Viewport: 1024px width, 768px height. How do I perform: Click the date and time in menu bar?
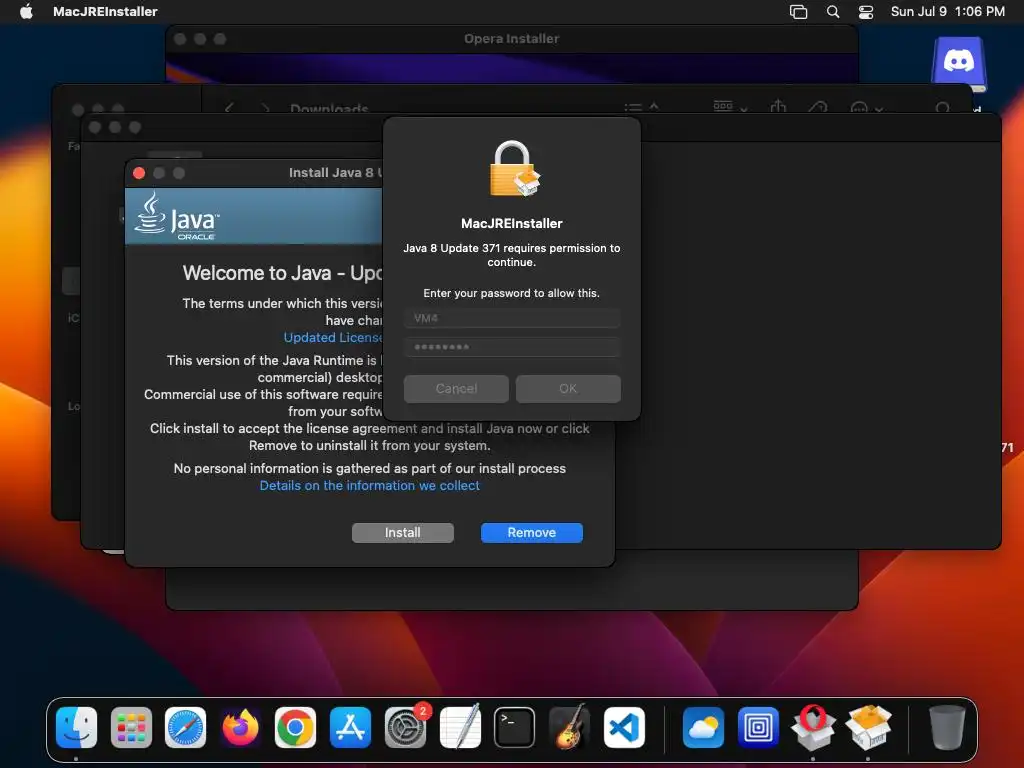948,11
